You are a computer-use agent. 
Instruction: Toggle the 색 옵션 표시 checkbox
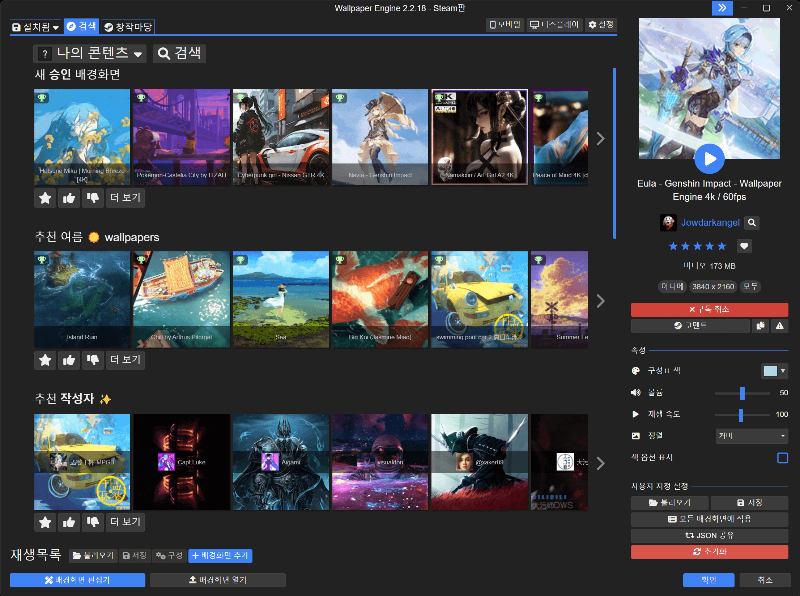[782, 458]
